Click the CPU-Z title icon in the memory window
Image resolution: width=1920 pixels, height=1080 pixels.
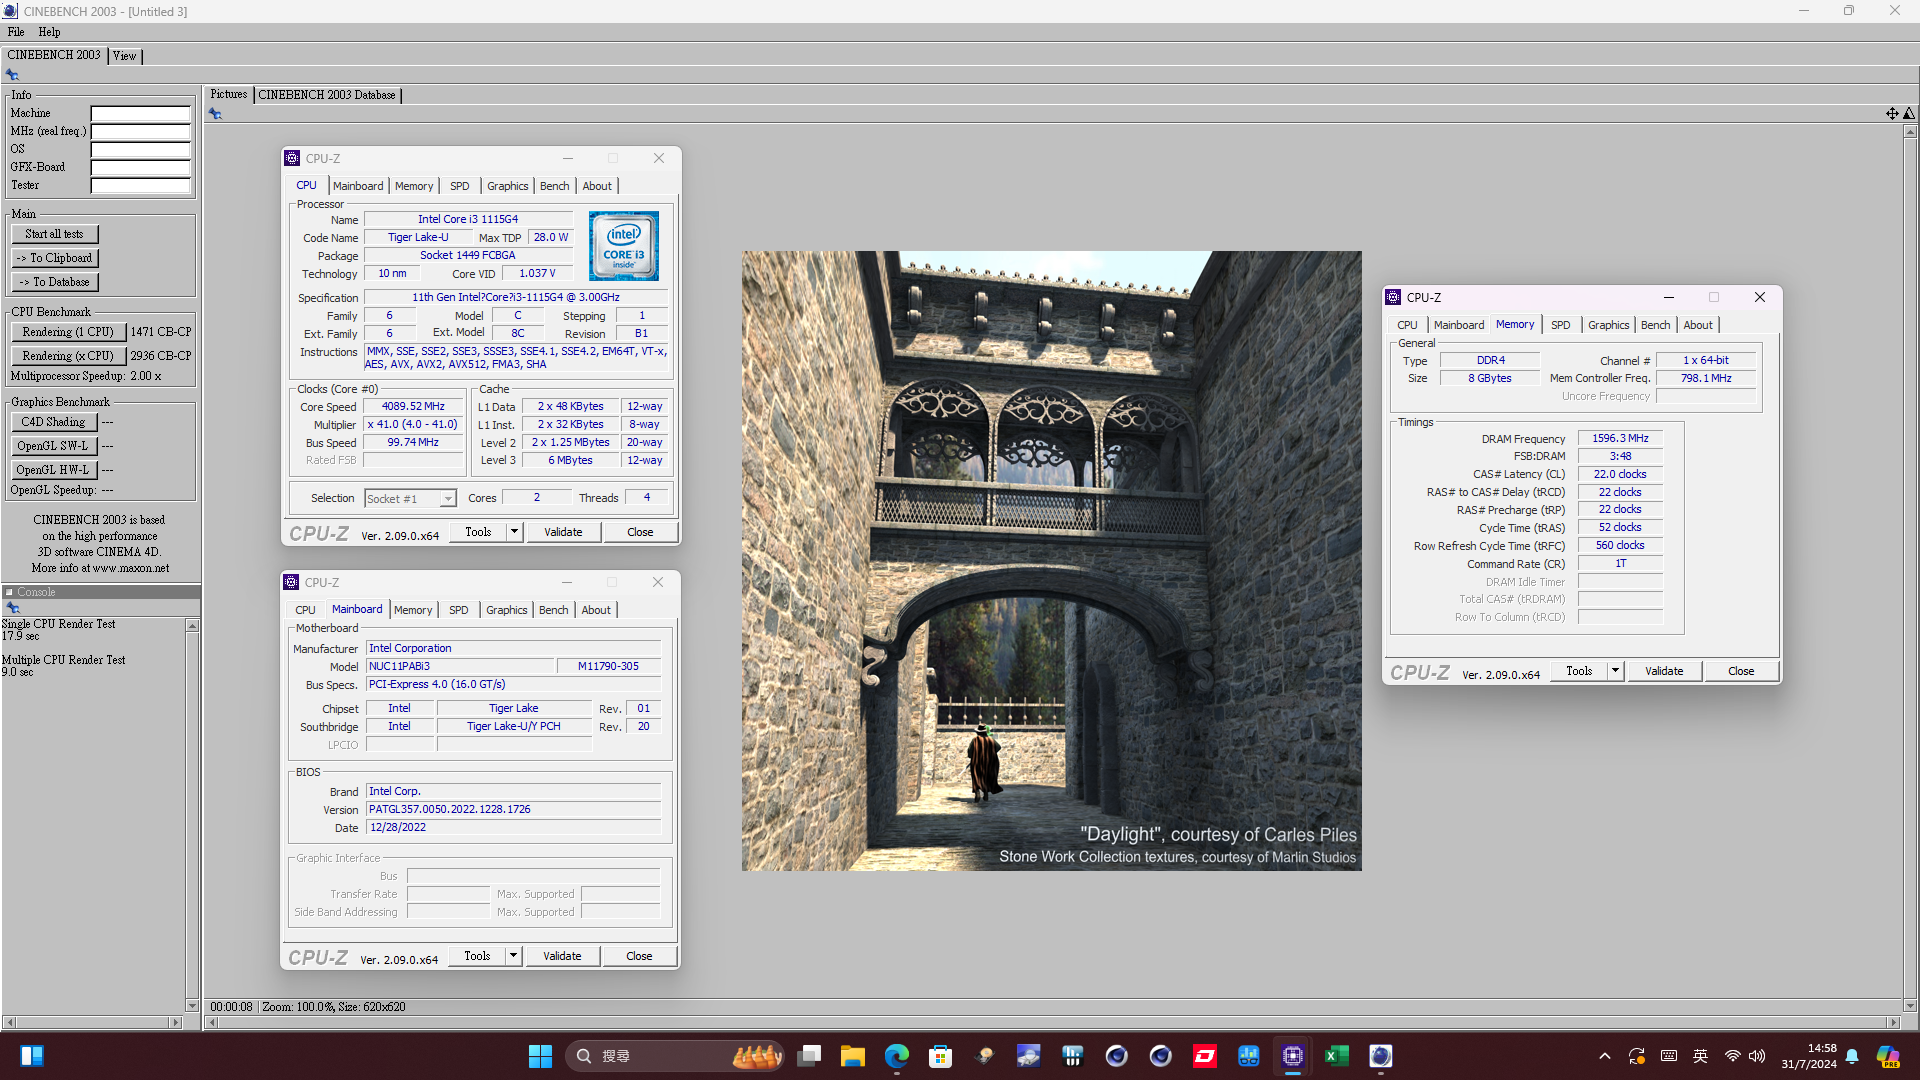[1393, 297]
